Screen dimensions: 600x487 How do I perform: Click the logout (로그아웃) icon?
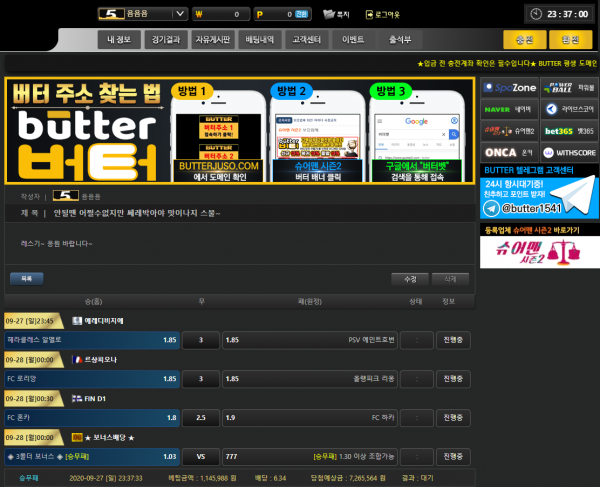tap(369, 15)
